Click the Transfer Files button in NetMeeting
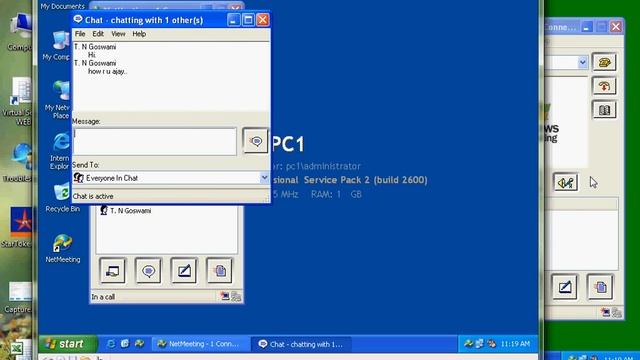The height and width of the screenshot is (360, 640). pos(220,271)
